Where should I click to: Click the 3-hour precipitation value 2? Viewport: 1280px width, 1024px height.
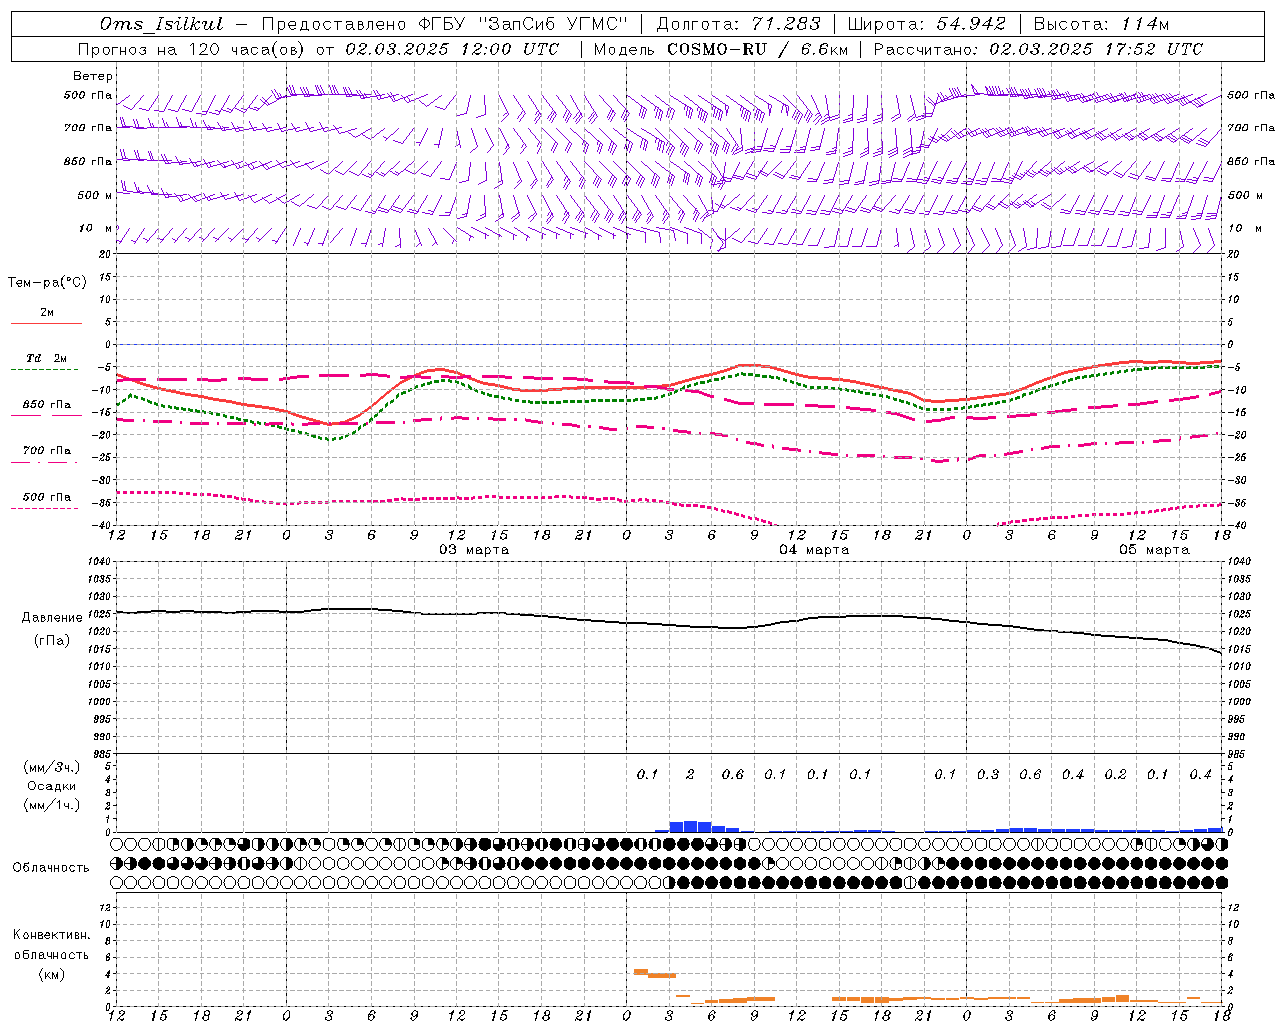click(x=690, y=775)
